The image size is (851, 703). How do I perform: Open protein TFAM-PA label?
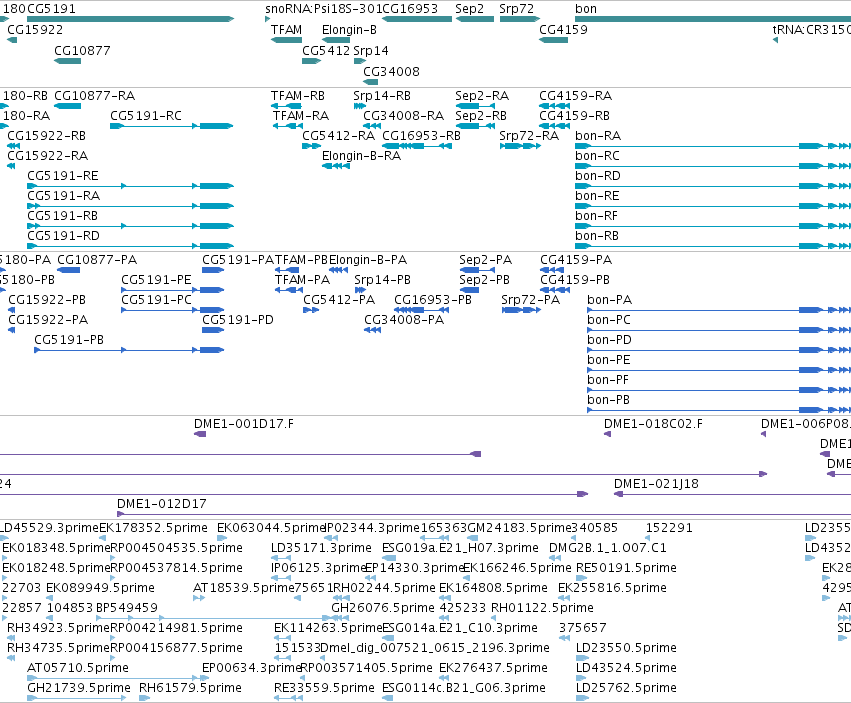coord(302,280)
